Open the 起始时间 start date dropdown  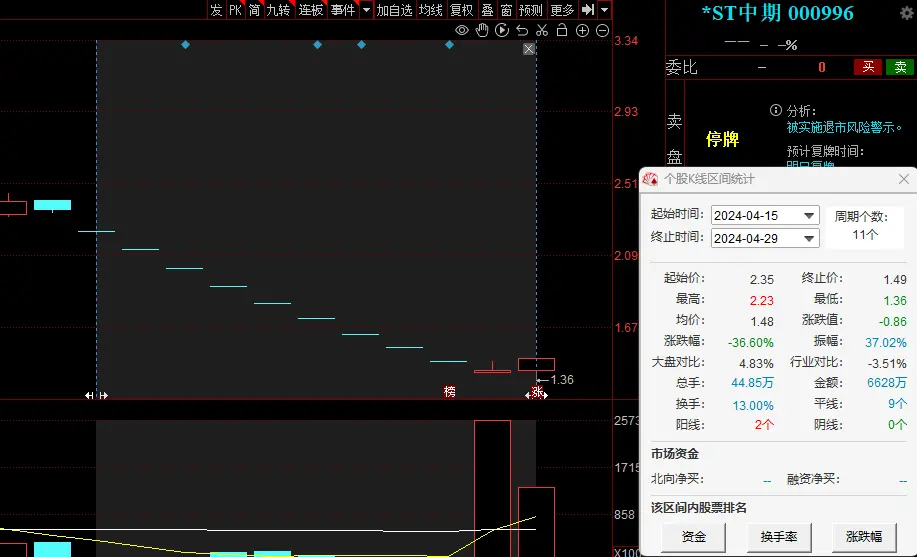point(809,216)
